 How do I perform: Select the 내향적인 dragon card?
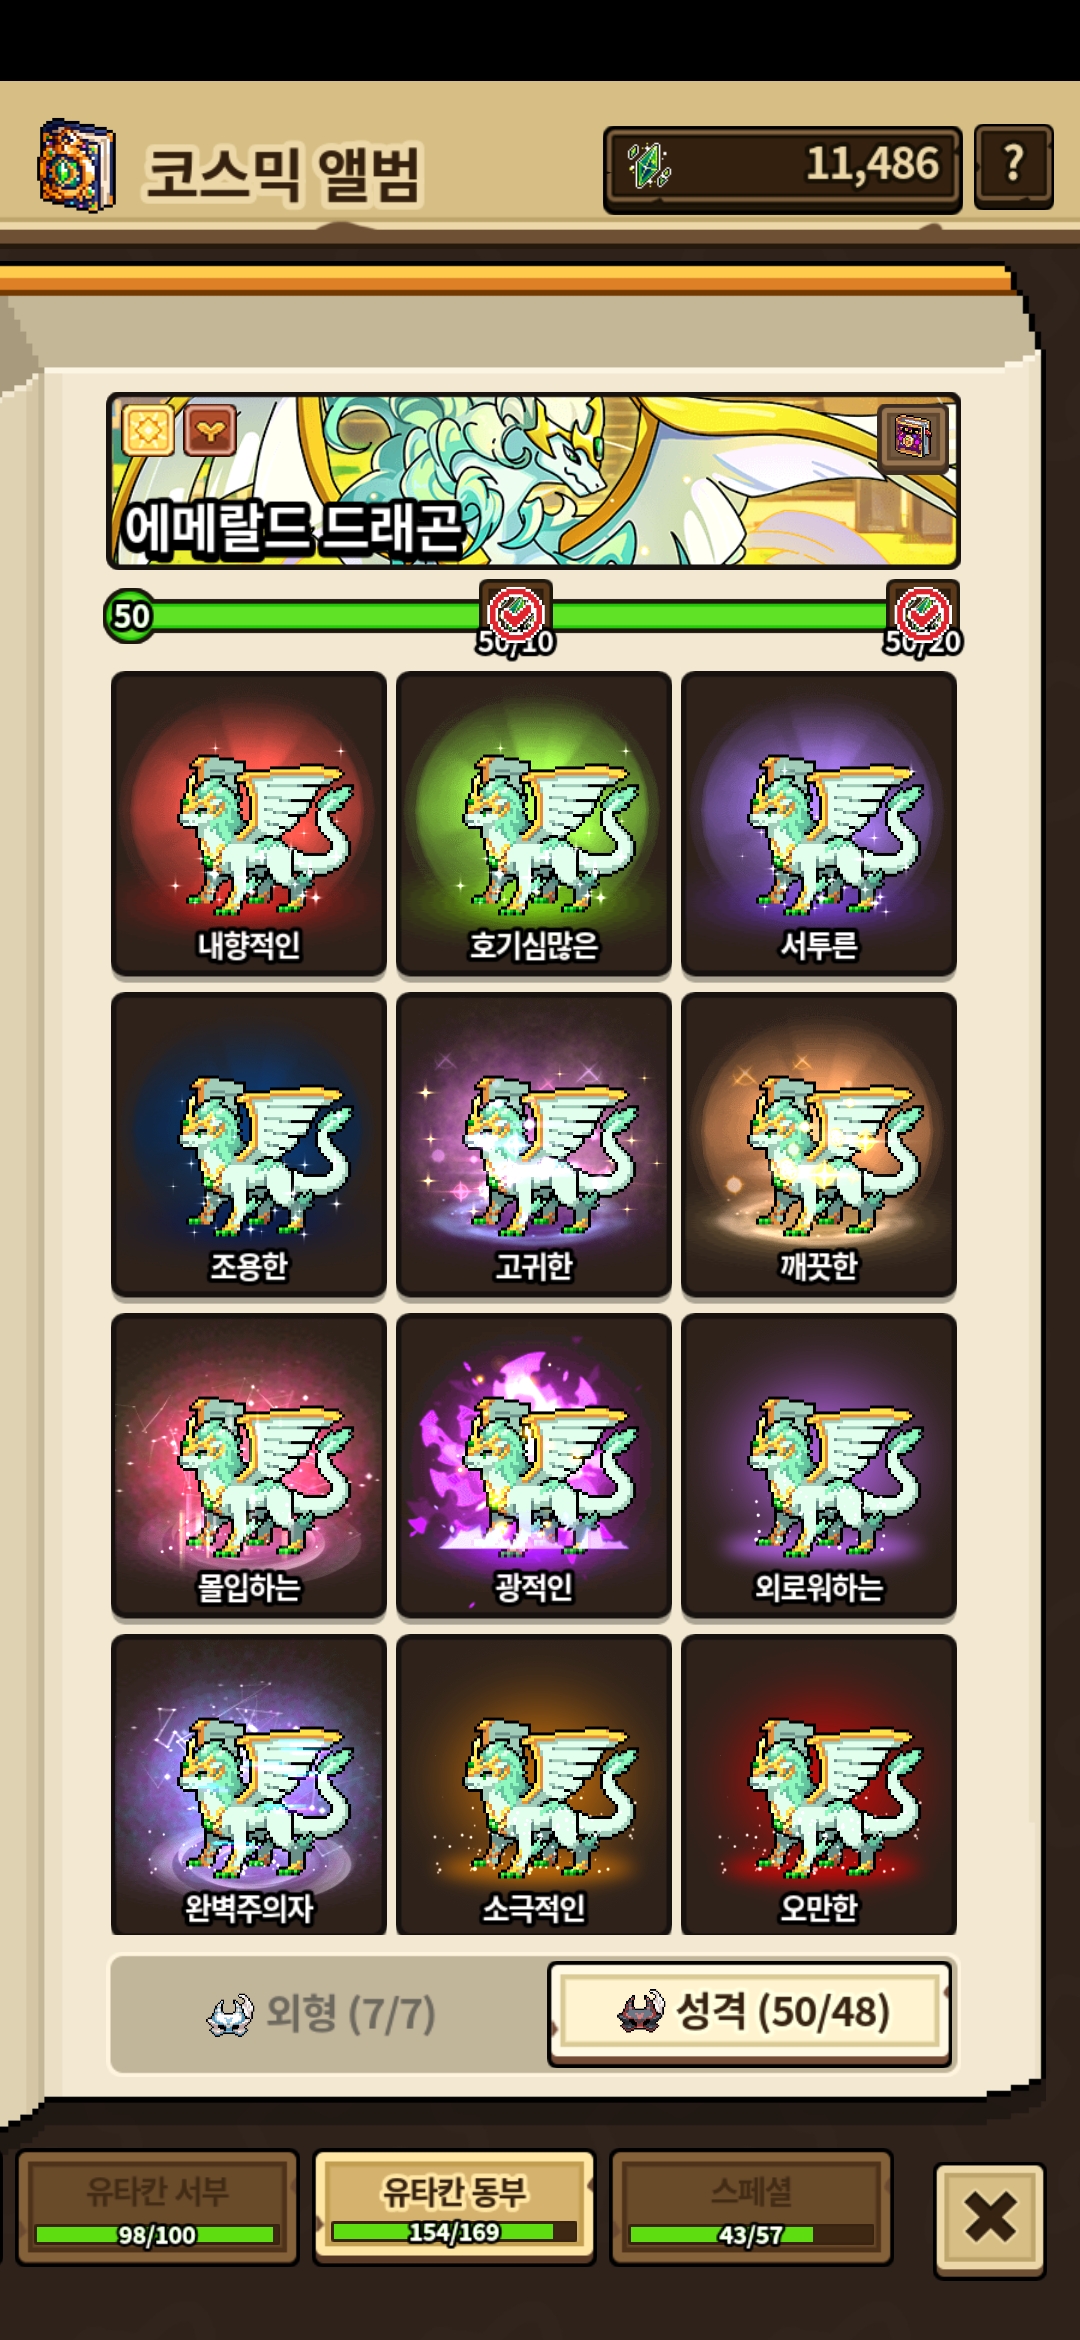pos(249,823)
